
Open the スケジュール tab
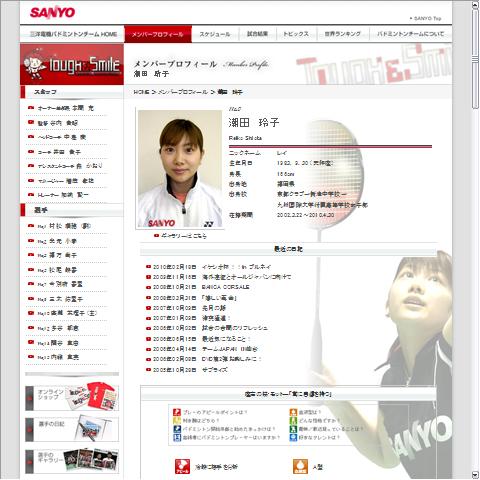coord(215,34)
